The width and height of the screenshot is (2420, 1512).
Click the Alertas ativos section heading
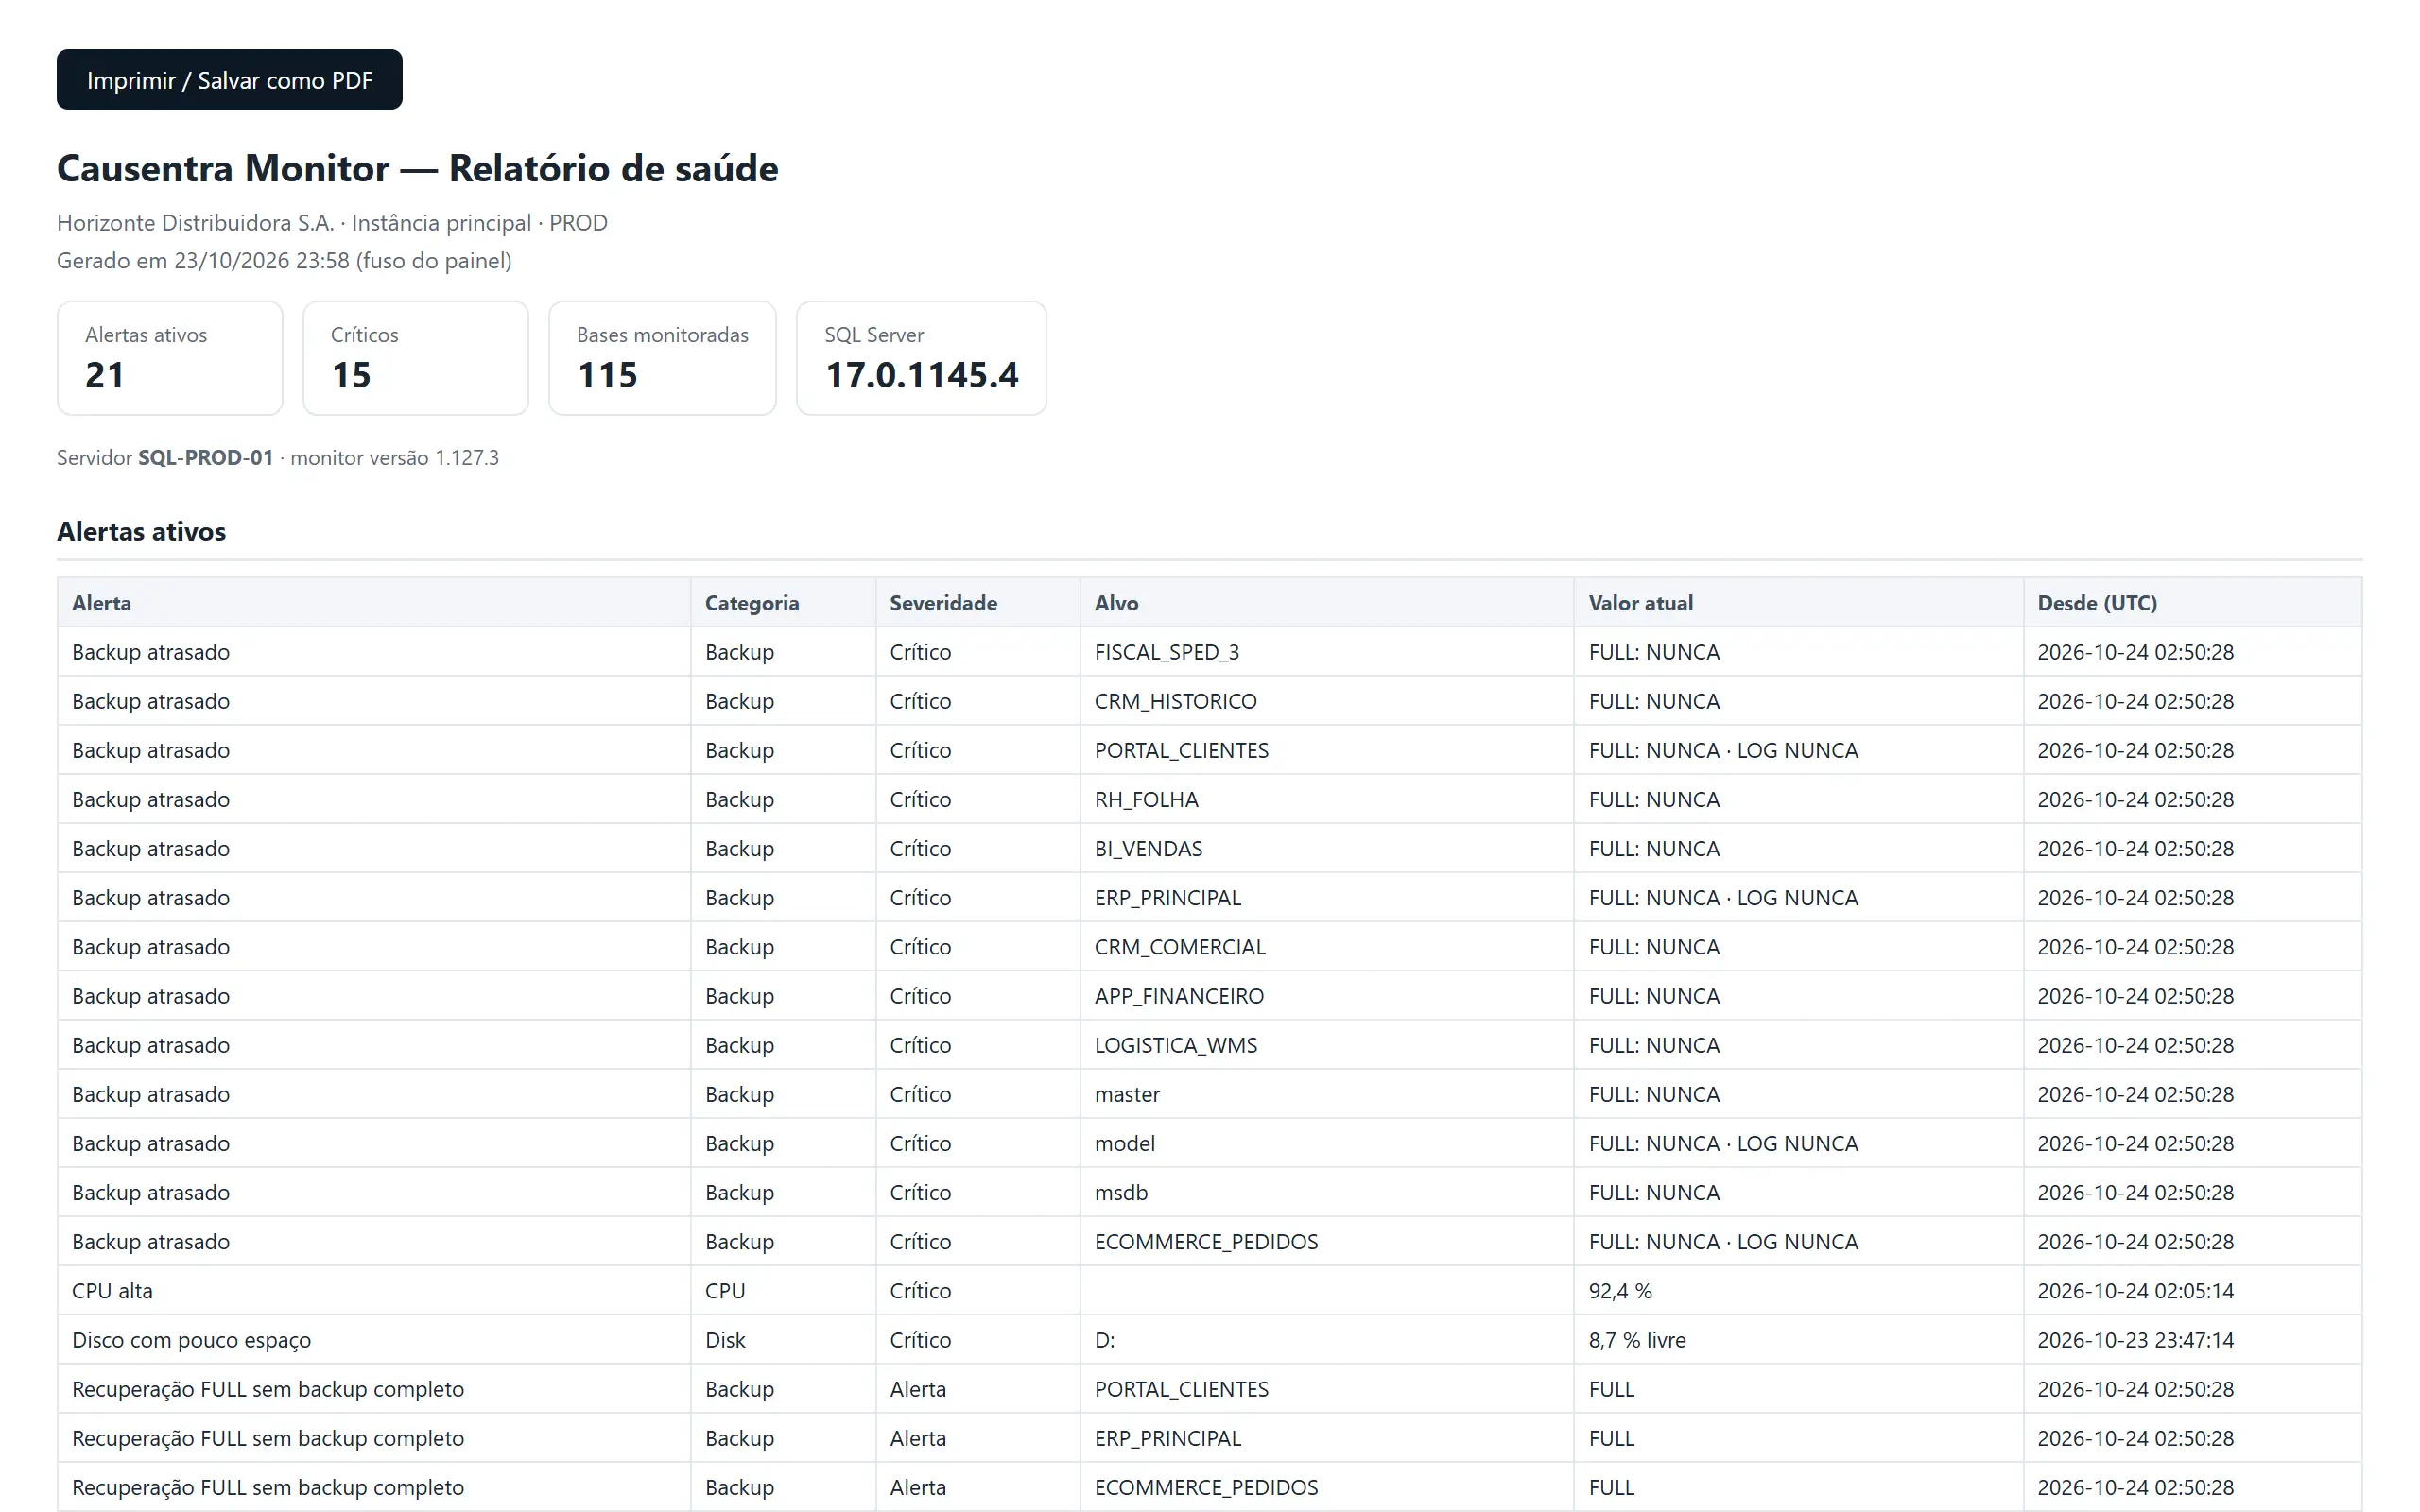[141, 531]
